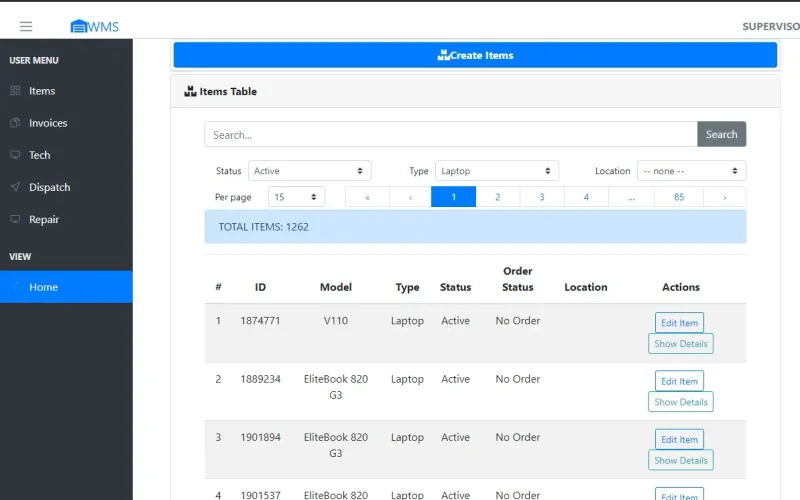Click the Status column header
The height and width of the screenshot is (500, 800).
456,287
